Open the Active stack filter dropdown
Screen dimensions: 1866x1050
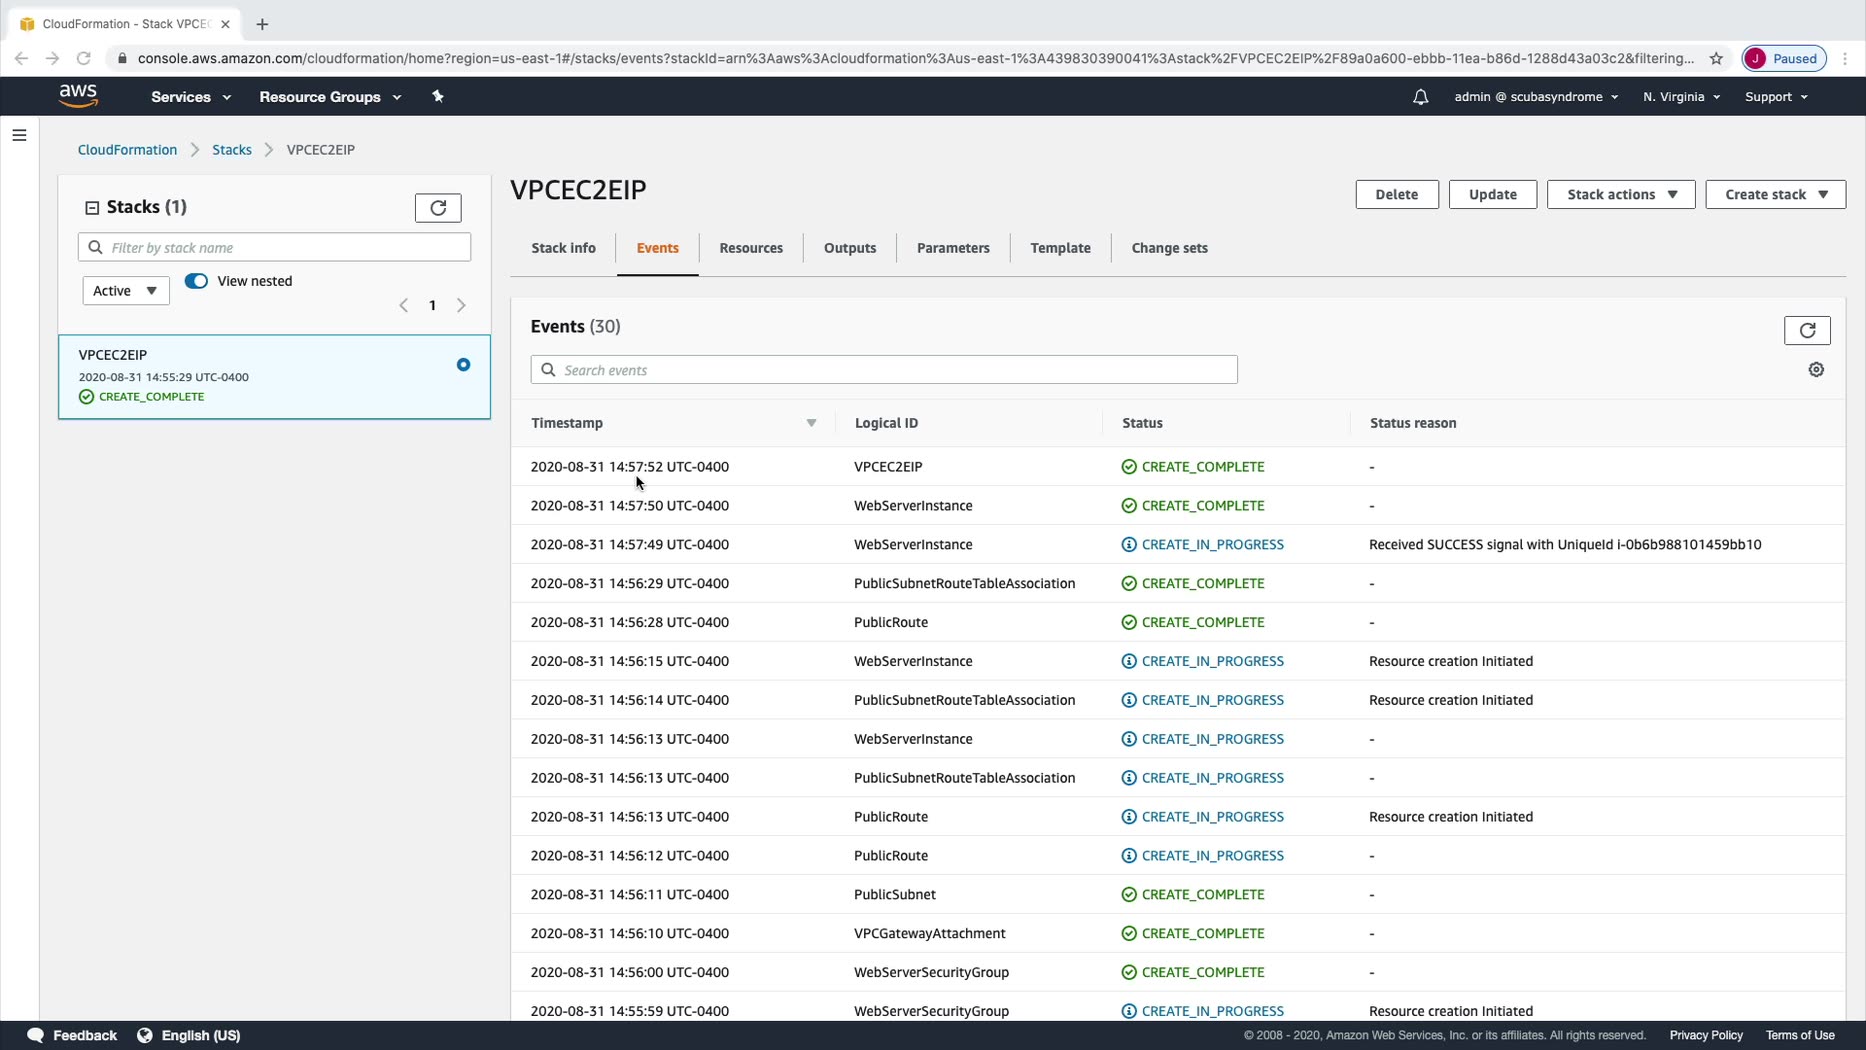[x=126, y=291]
